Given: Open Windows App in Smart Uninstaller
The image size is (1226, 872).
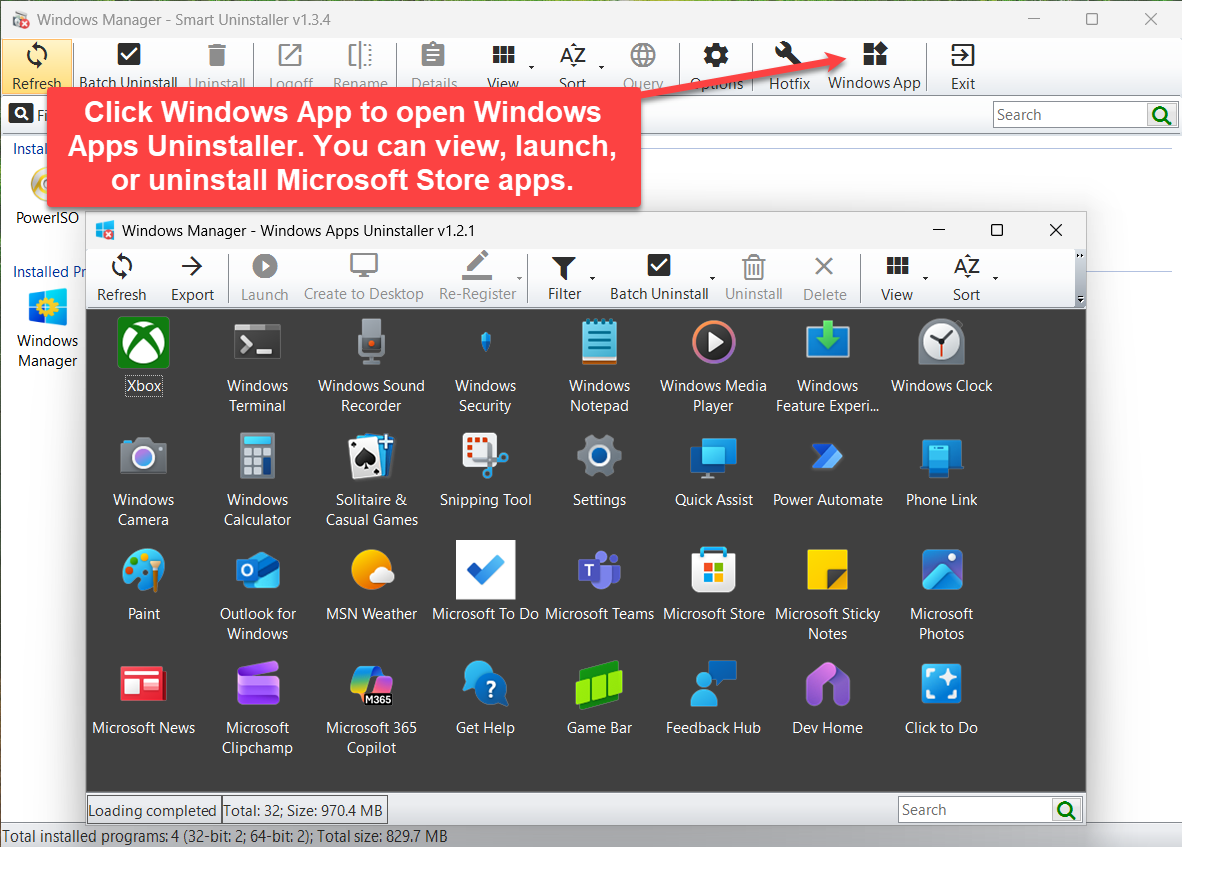Looking at the screenshot, I should (874, 66).
